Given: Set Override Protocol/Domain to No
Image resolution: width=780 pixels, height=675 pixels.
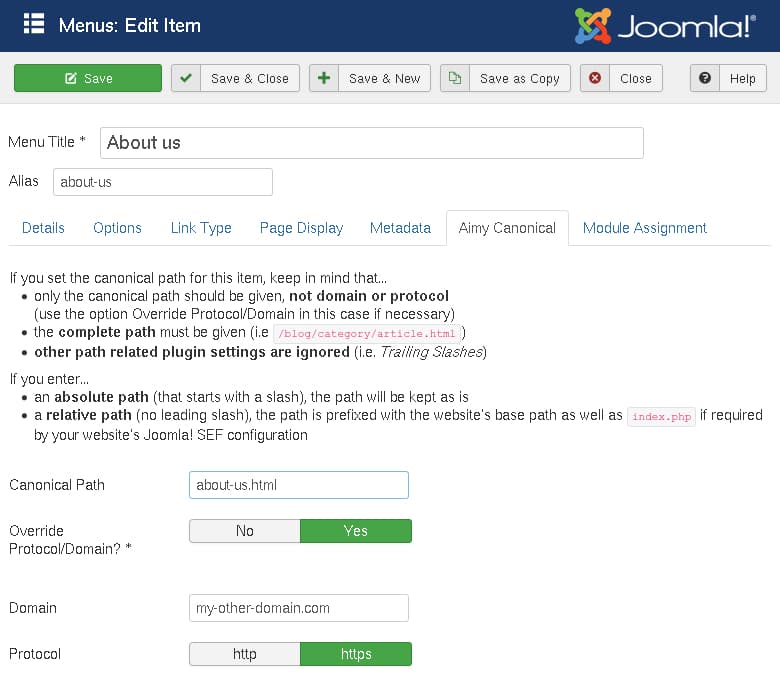Looking at the screenshot, I should click(245, 531).
